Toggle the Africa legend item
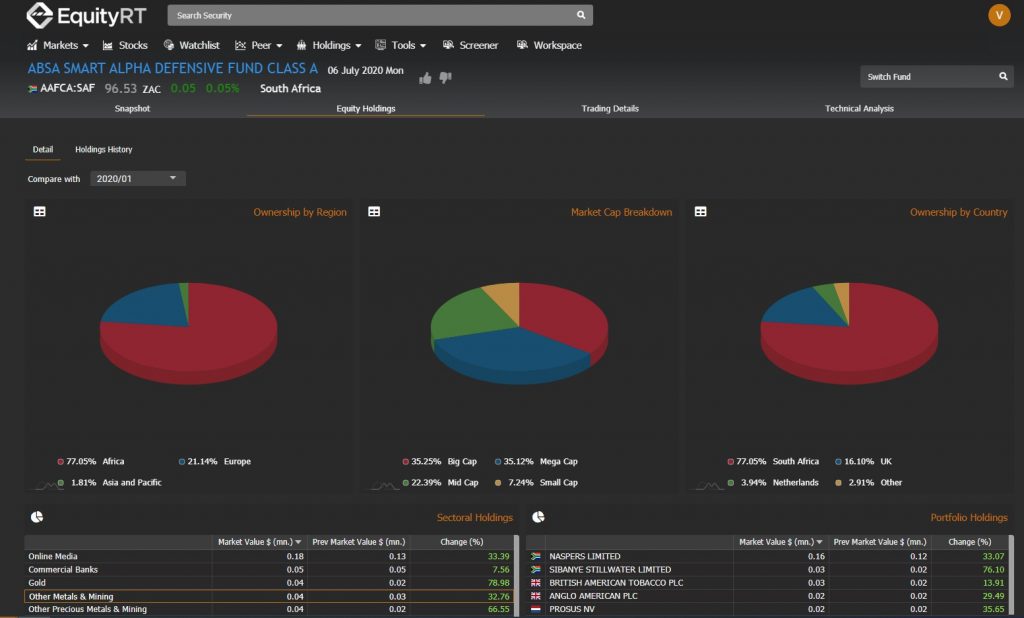1024x618 pixels. tap(91, 461)
